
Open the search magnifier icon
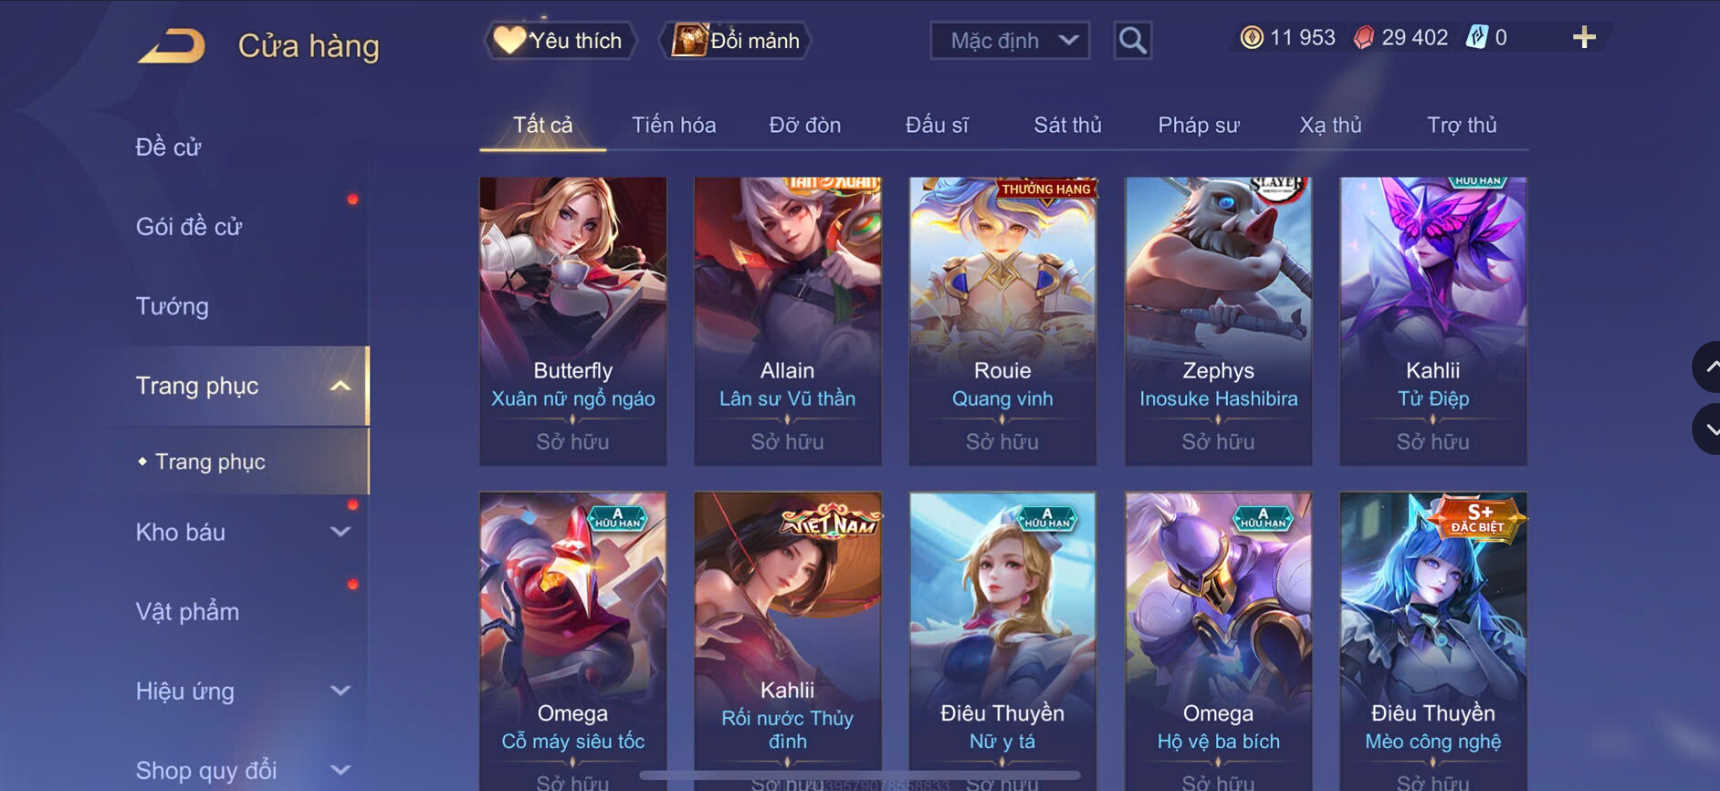tap(1132, 40)
